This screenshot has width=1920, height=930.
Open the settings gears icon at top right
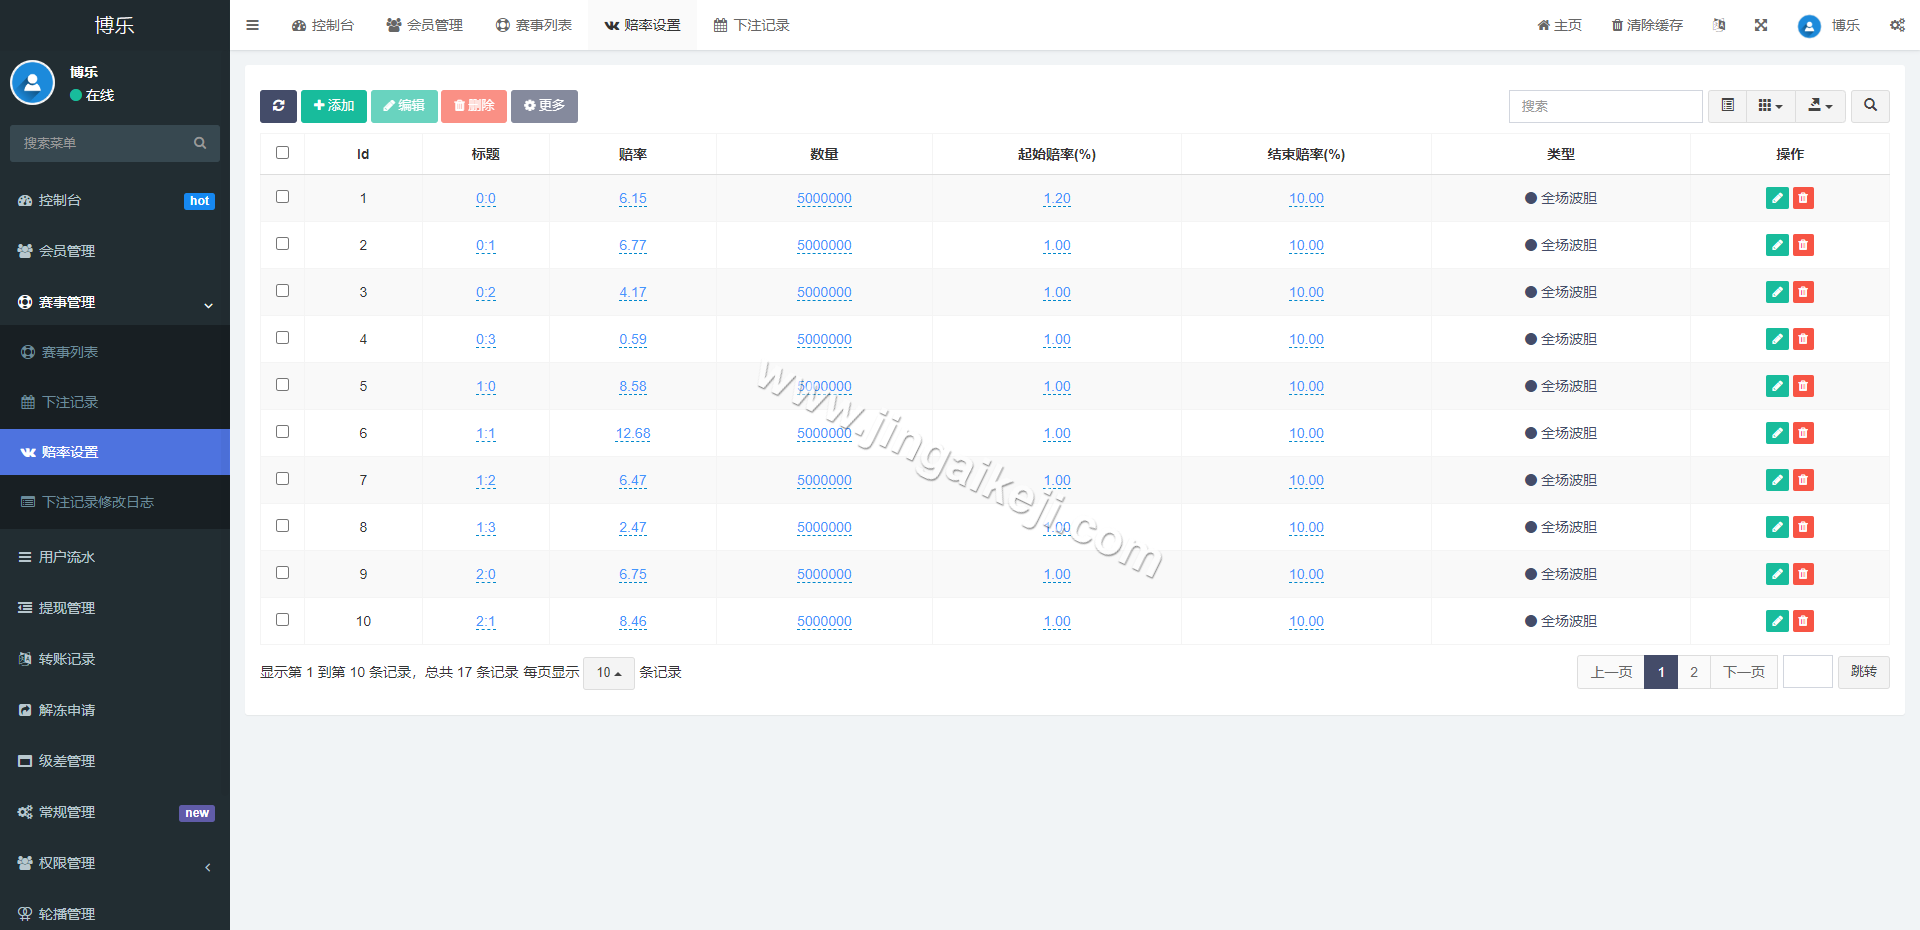coord(1897,25)
